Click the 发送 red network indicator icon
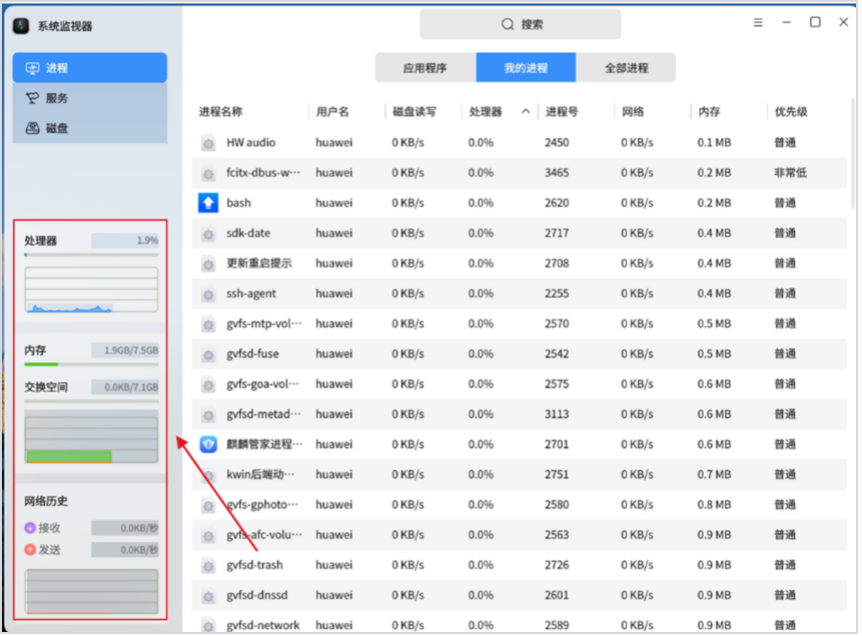Viewport: 862px width, 636px height. [30, 549]
